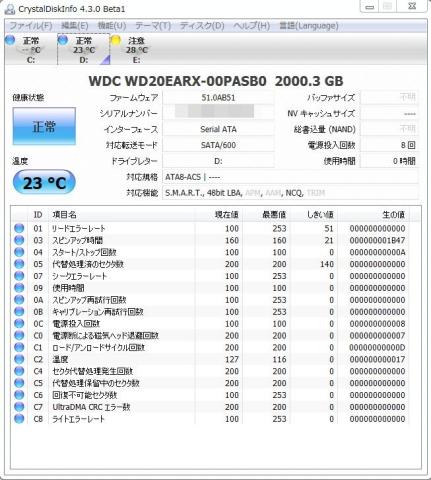The width and height of the screenshot is (431, 480).
Task: Minimize the CrystalDiskInfo window
Action: click(x=369, y=7)
